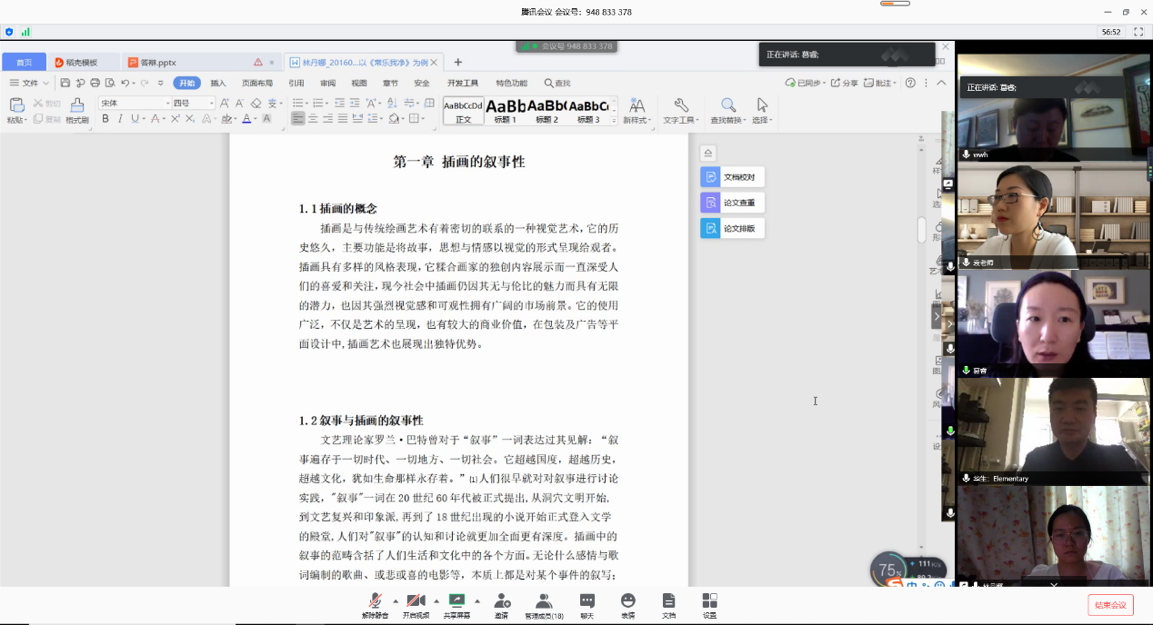This screenshot has height=625, width=1153.
Task: Click the print icon in the quick toolbar
Action: tap(95, 83)
